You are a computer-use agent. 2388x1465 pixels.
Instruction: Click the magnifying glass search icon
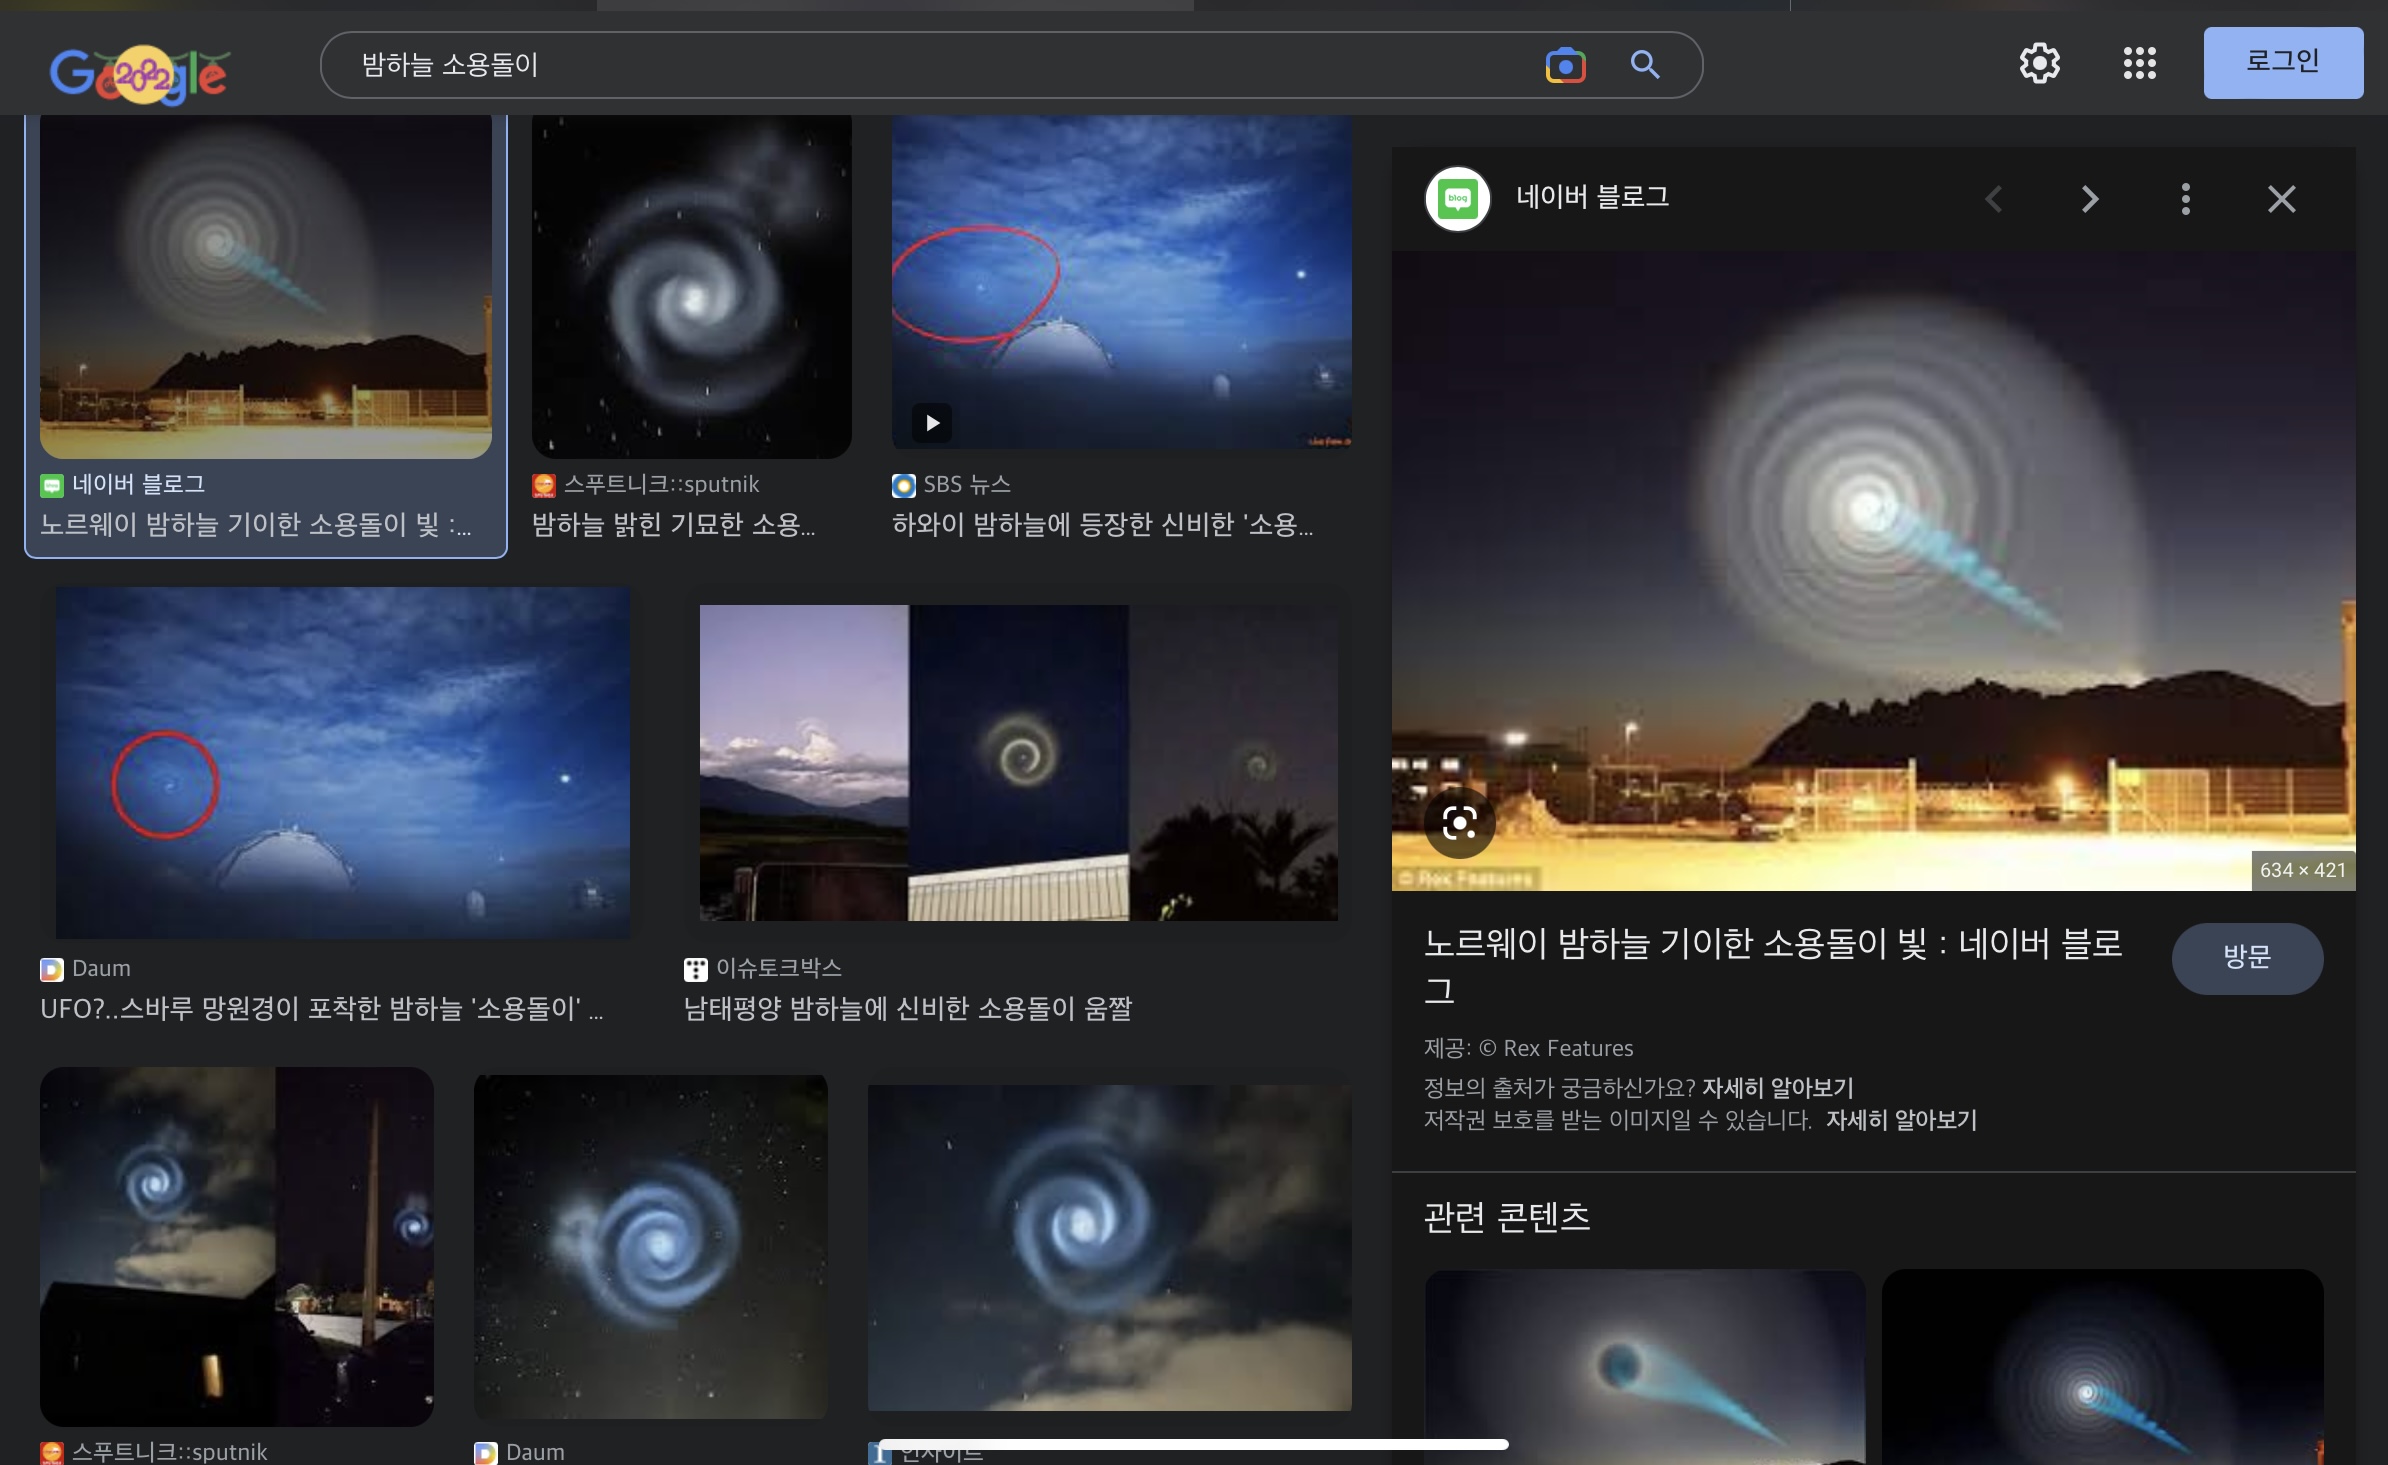coord(1645,65)
